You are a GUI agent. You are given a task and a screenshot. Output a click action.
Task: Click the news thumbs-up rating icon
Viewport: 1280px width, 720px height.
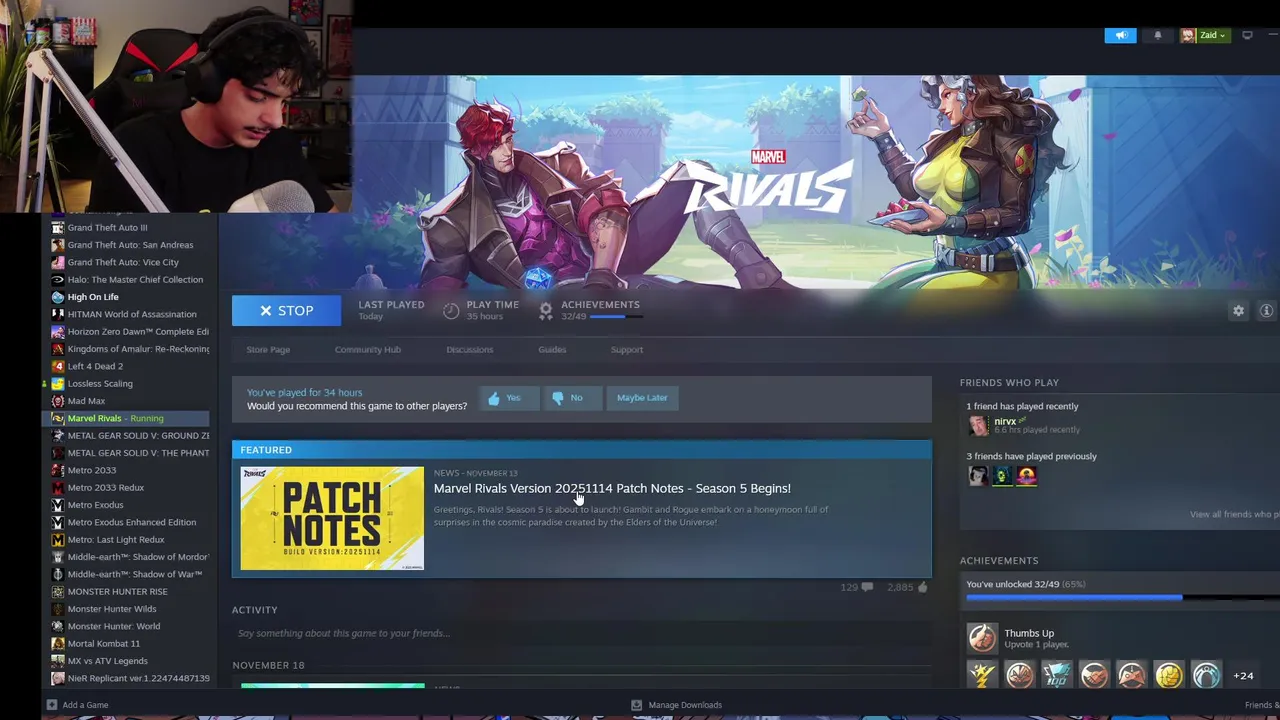[x=922, y=587]
